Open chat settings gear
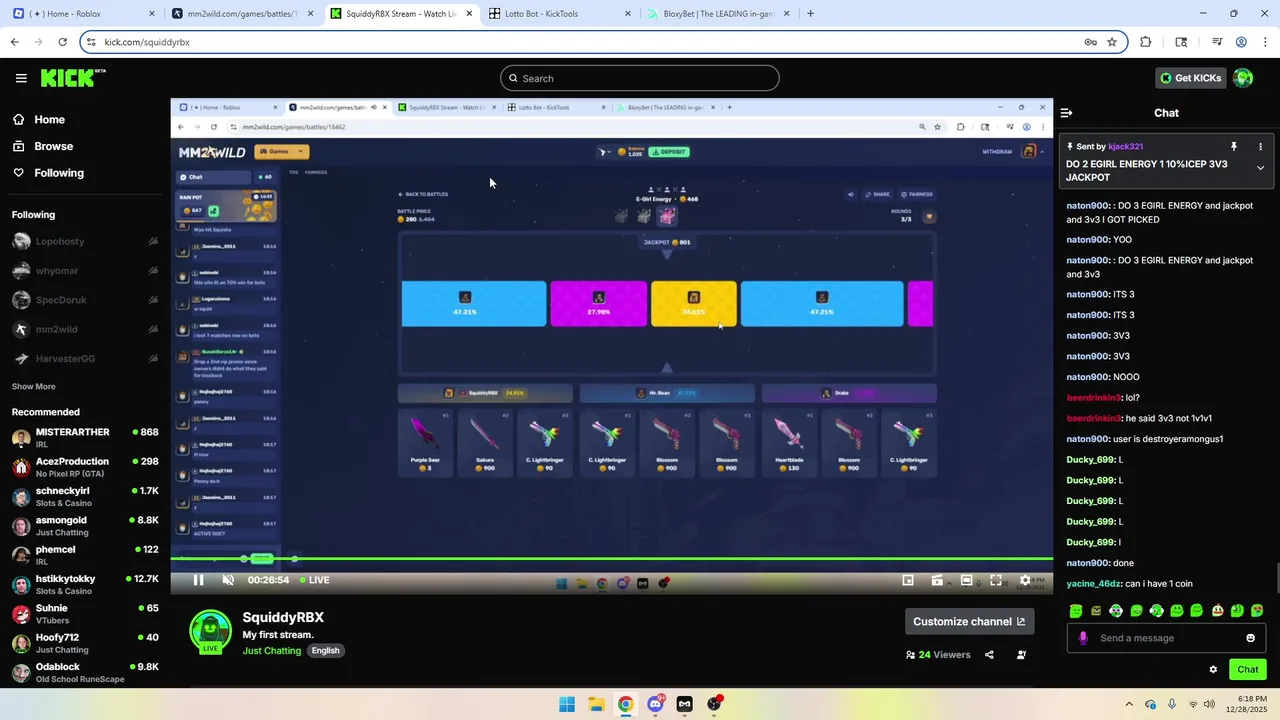 (1213, 670)
